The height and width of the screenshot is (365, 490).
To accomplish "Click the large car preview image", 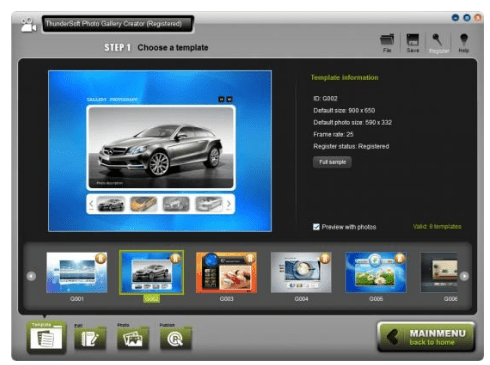I will [161, 148].
